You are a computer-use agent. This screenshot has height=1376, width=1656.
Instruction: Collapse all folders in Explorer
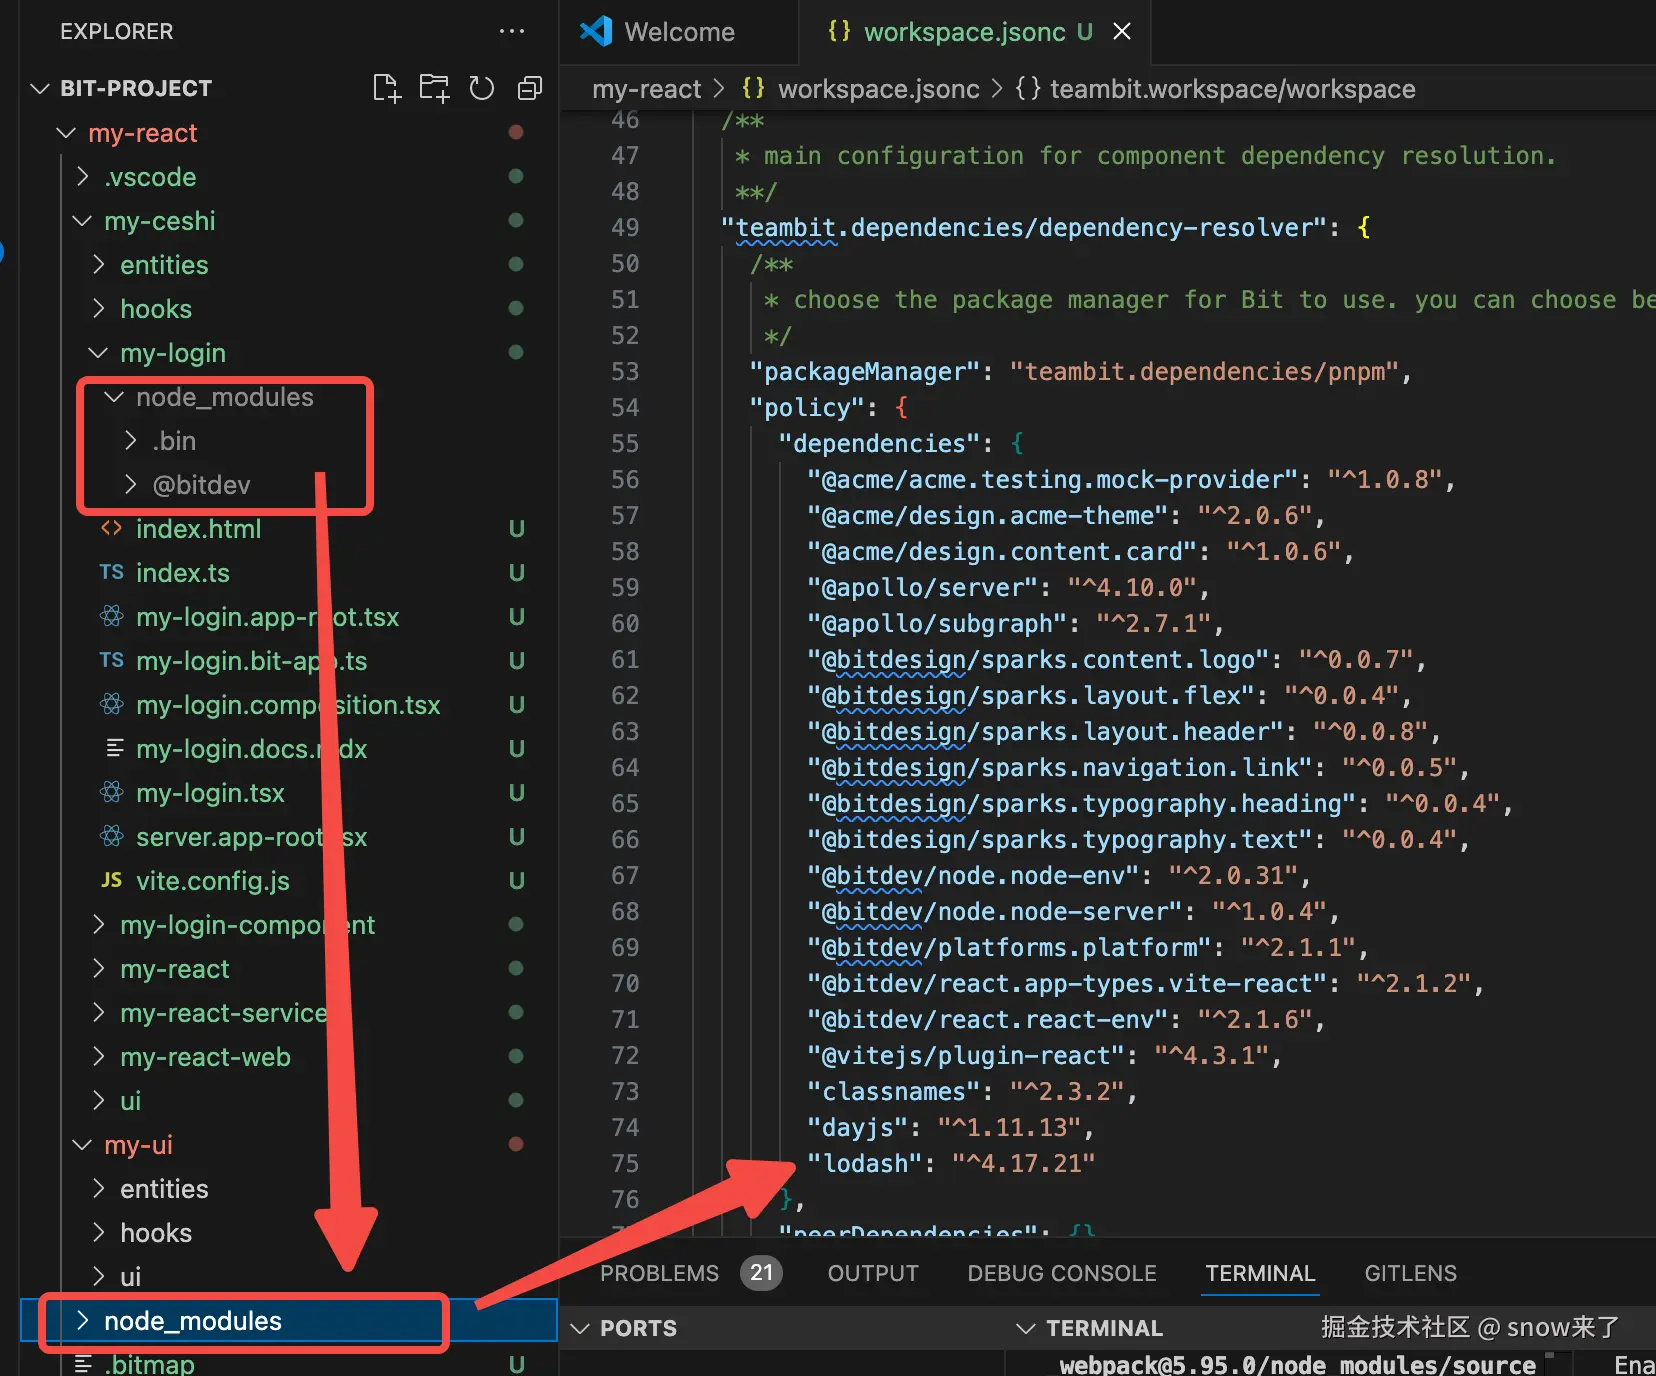[x=530, y=88]
